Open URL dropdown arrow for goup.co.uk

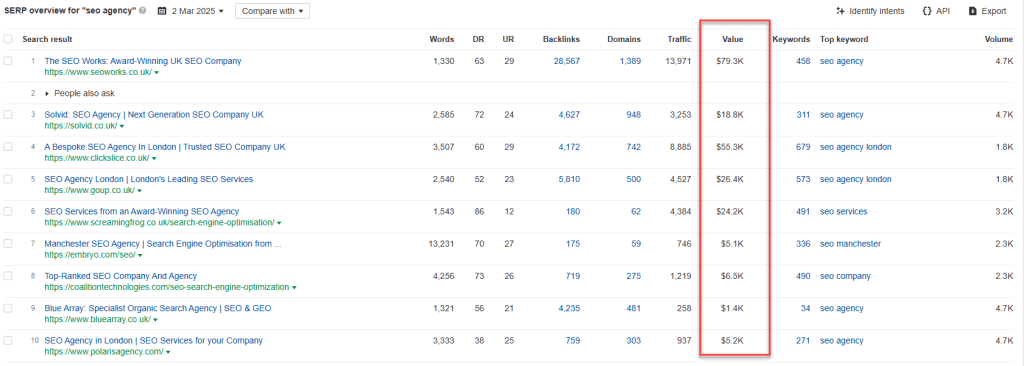[139, 191]
